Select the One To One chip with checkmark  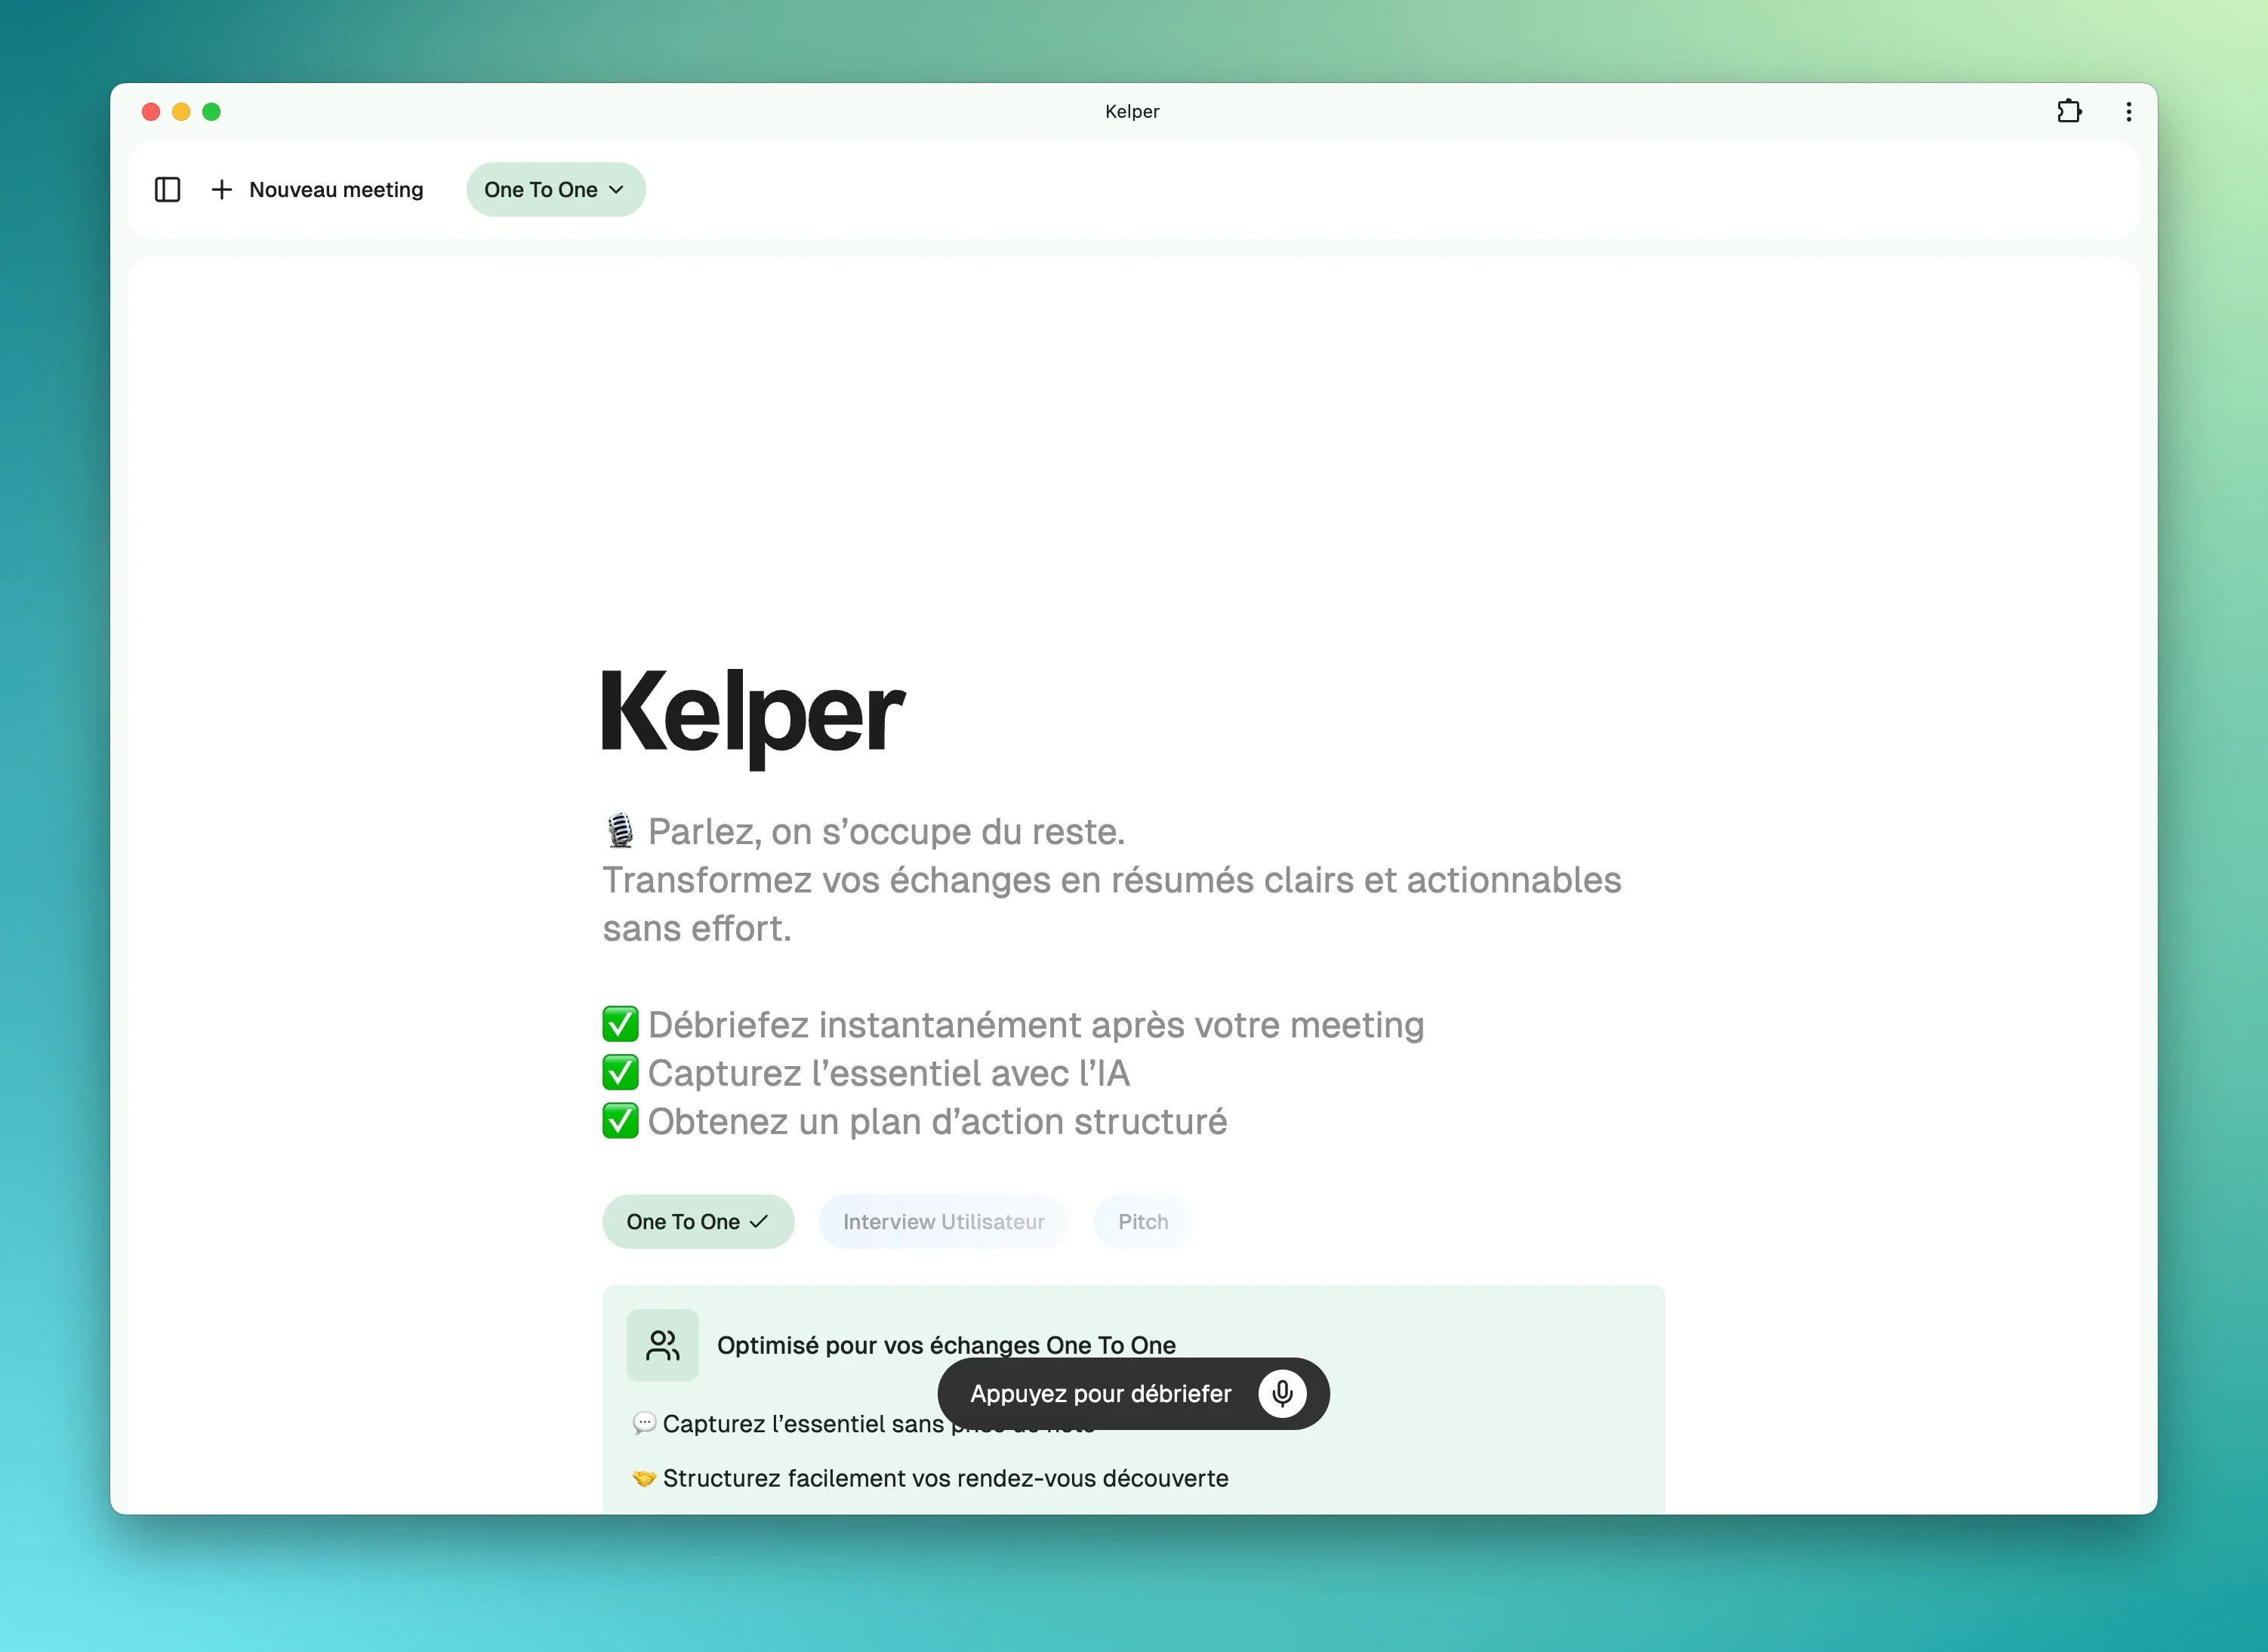(698, 1221)
